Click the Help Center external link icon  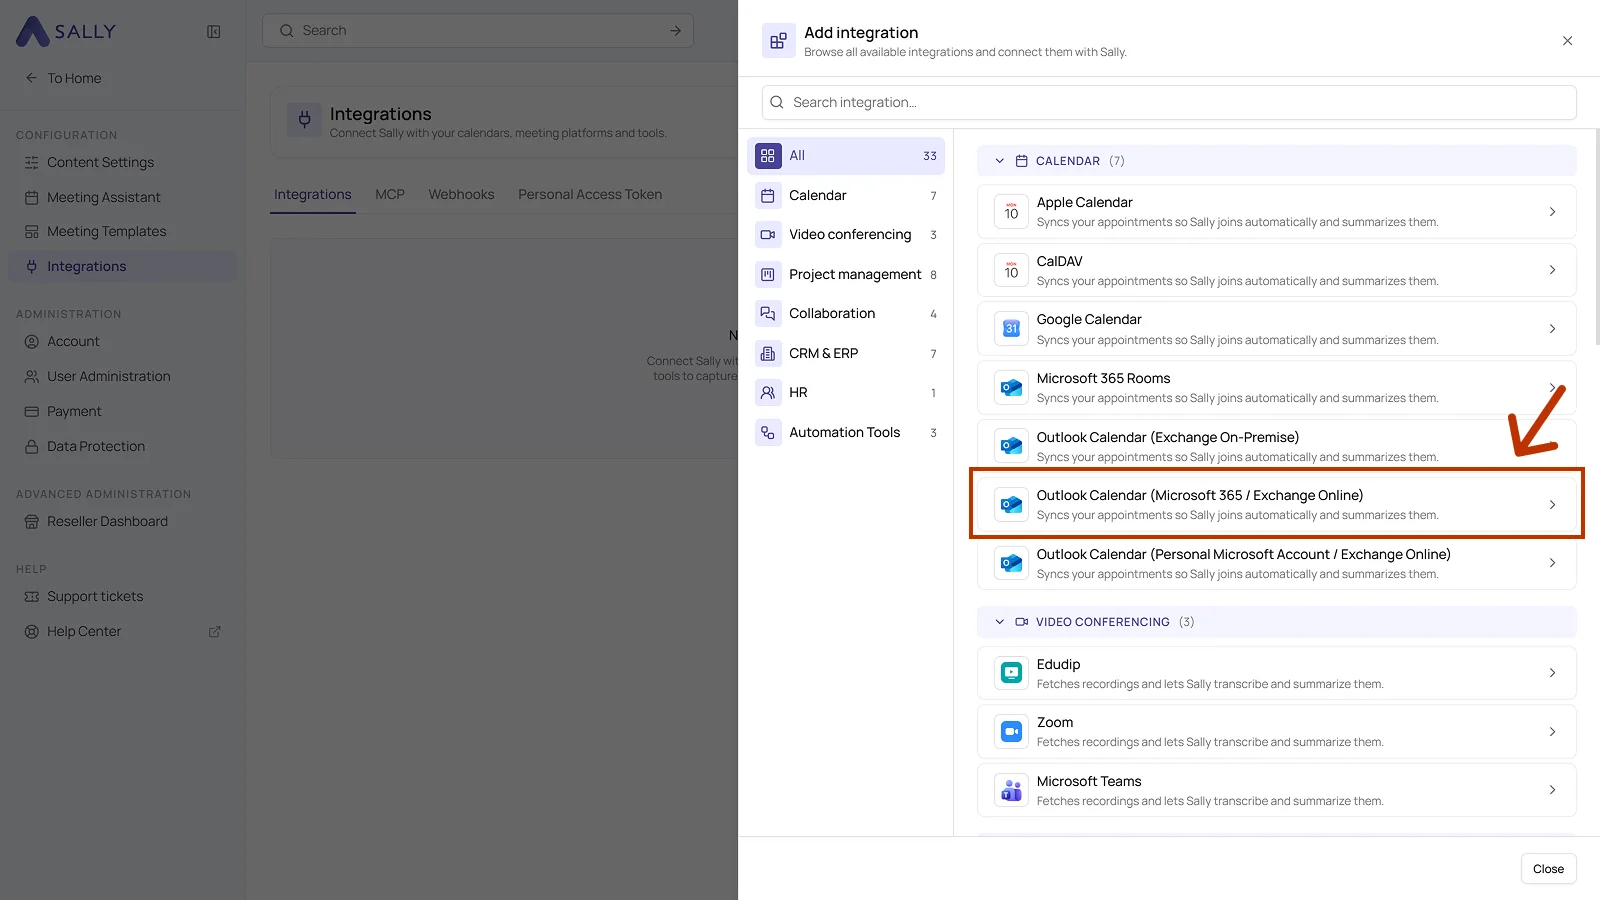pyautogui.click(x=214, y=632)
